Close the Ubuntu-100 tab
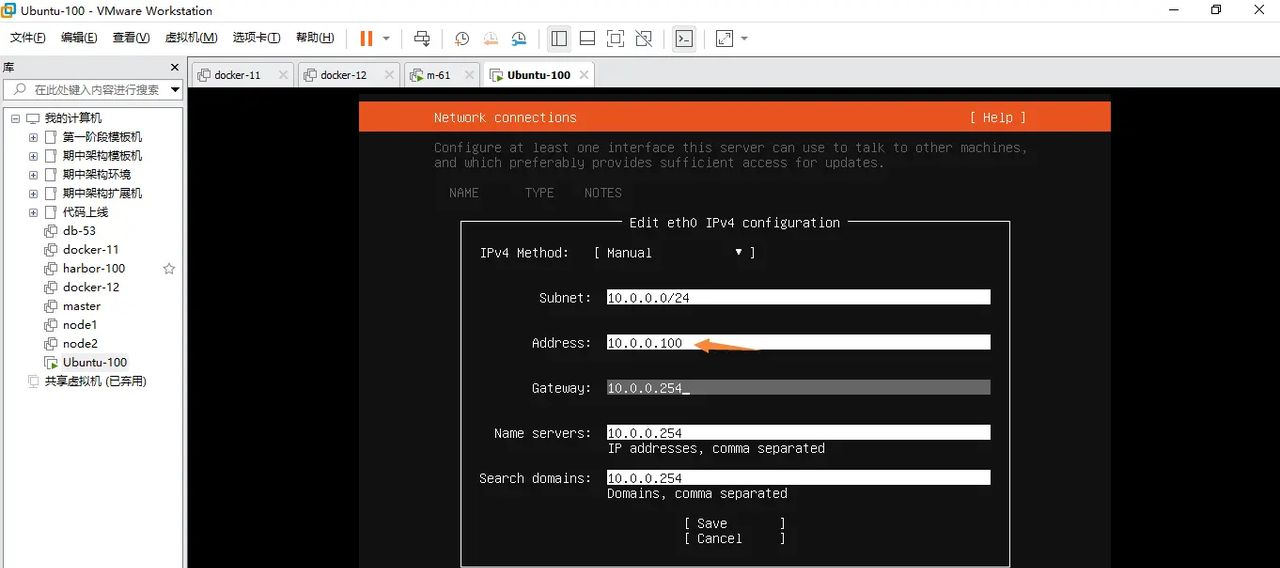 [584, 75]
